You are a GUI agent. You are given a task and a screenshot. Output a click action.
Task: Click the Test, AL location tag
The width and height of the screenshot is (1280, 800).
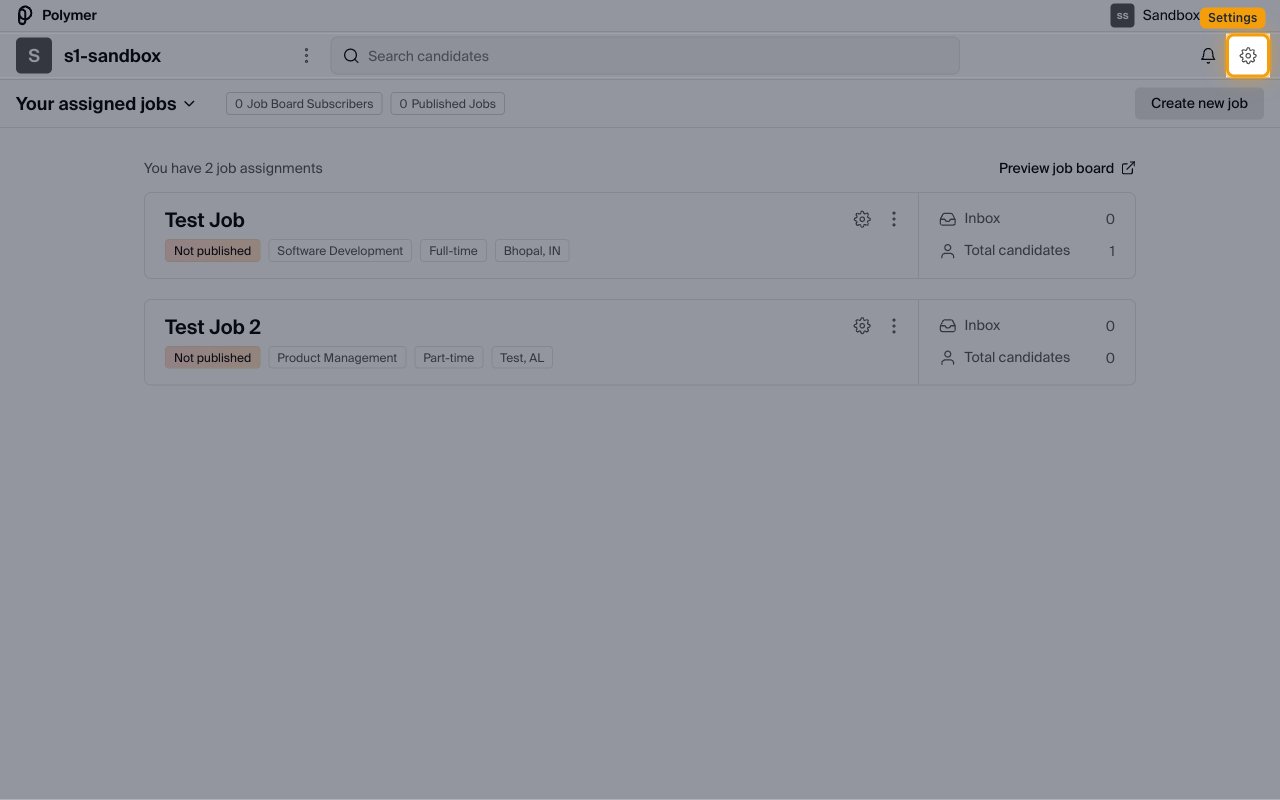tap(522, 358)
